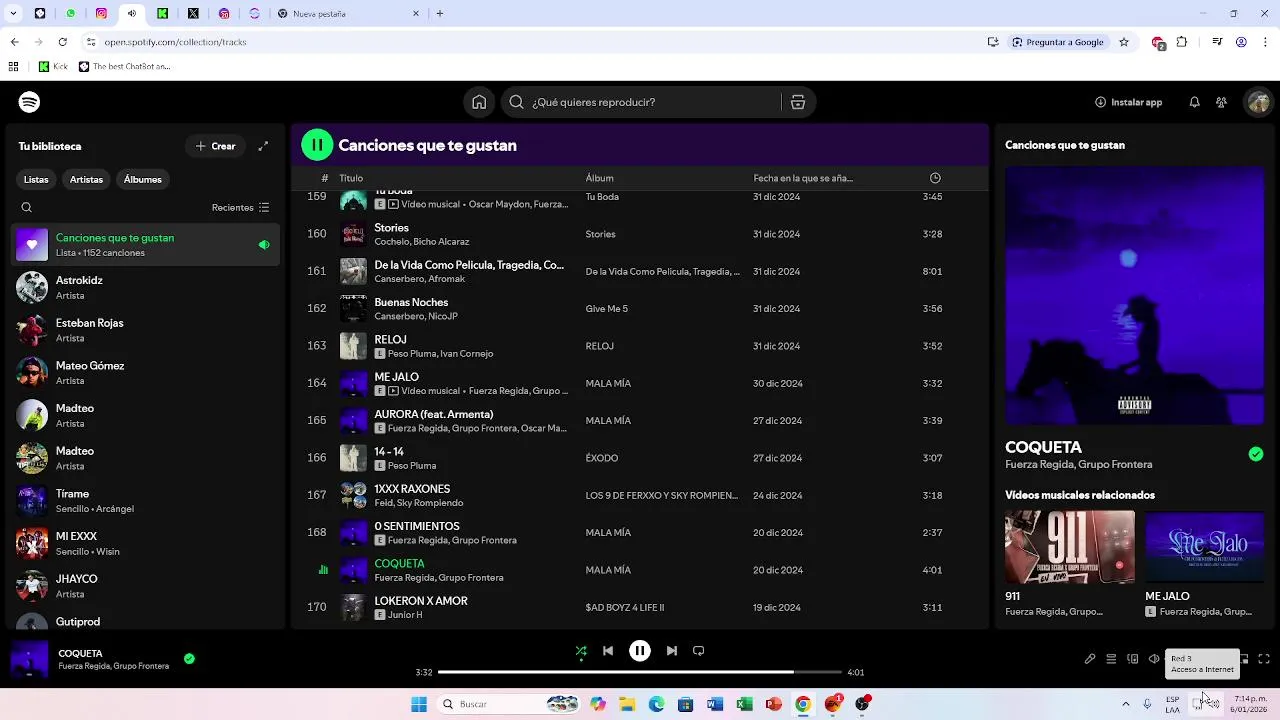
Task: Open the play queue icon
Action: tap(1111, 659)
